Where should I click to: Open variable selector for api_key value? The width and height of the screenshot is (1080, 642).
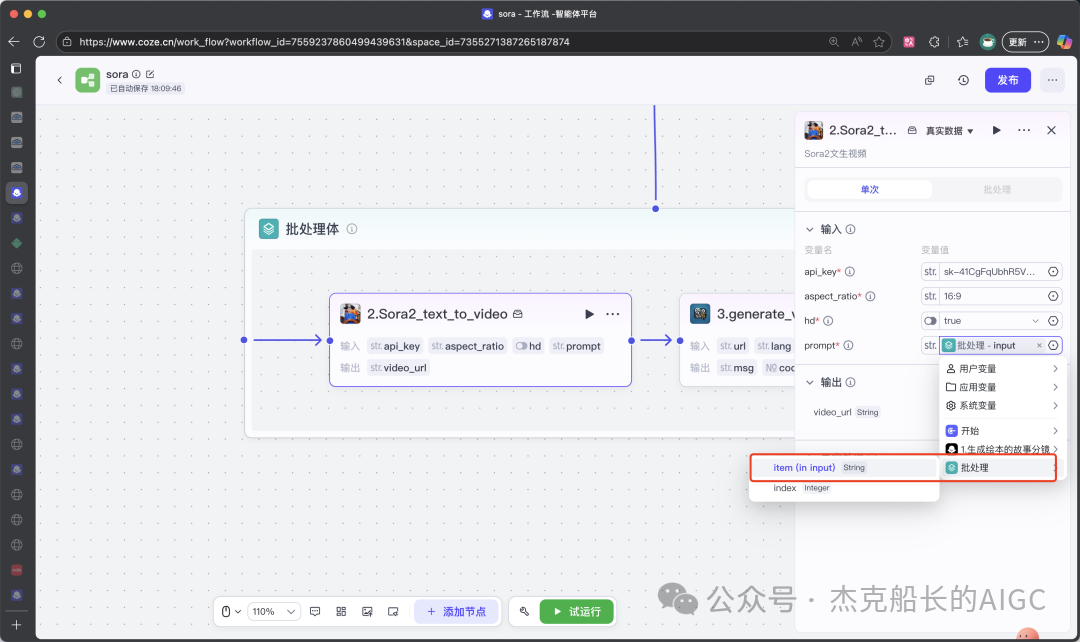pos(1053,271)
